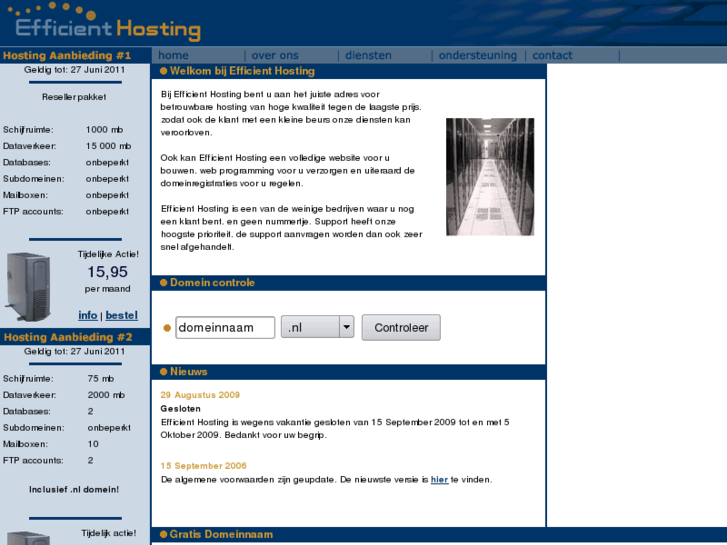Click the Hosting Aanbieding #2 heading

(68, 337)
